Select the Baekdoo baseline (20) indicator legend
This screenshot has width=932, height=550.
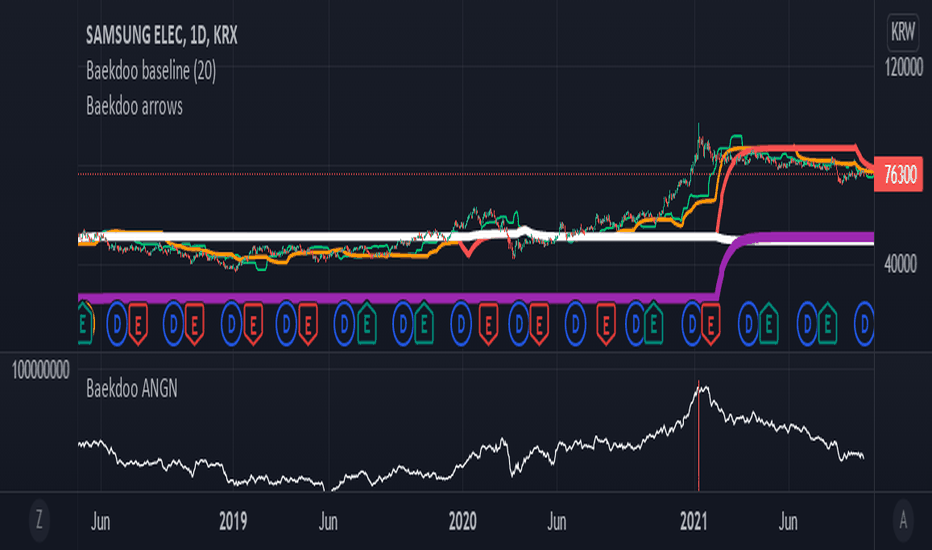point(151,71)
